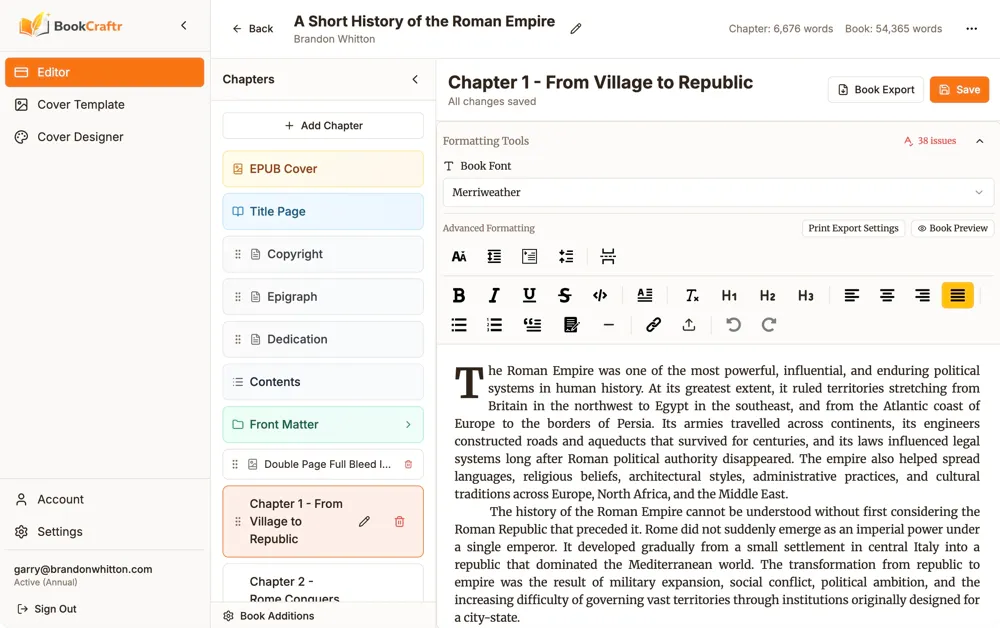Click Add Chapter
The height and width of the screenshot is (628, 1000).
323,126
